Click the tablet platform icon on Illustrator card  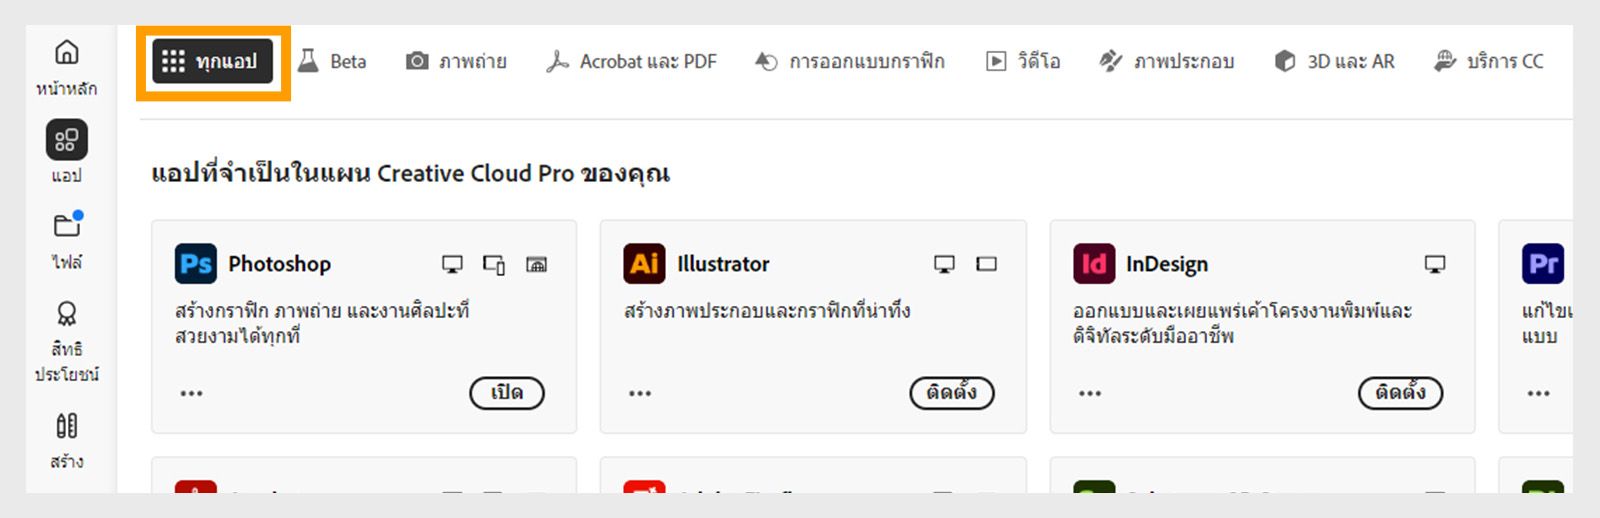tap(987, 264)
